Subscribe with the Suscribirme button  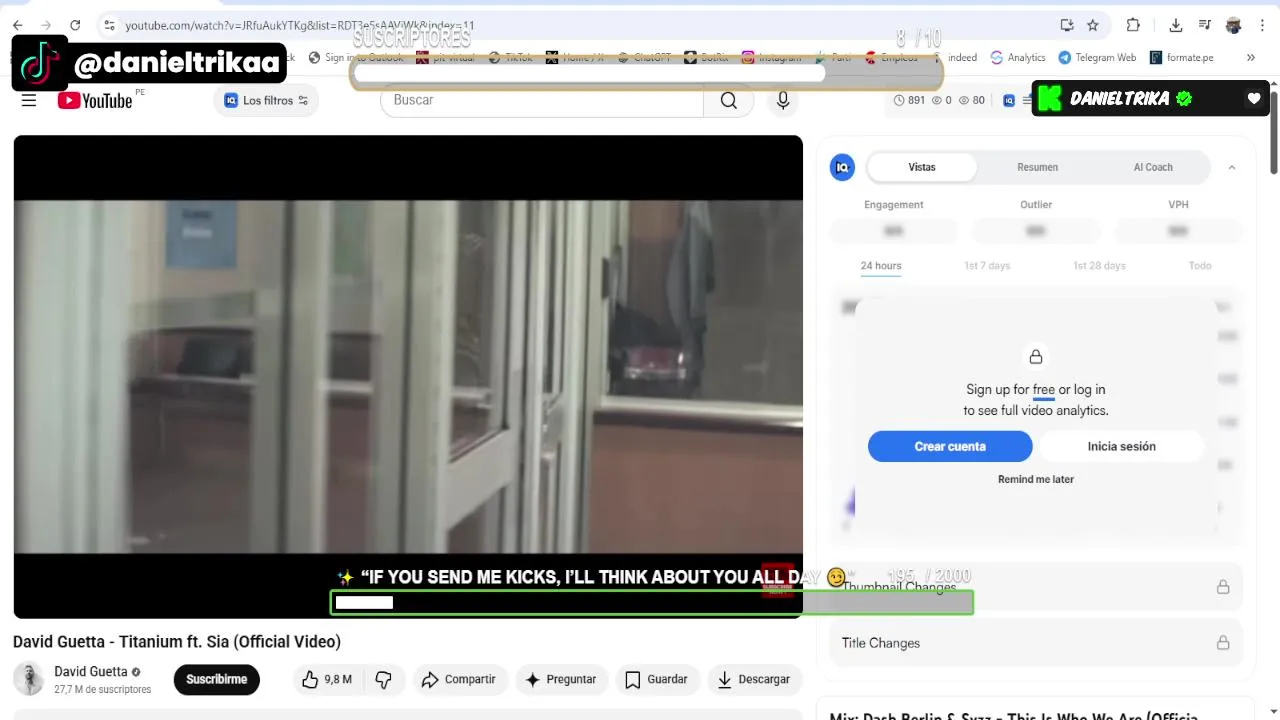(x=216, y=679)
